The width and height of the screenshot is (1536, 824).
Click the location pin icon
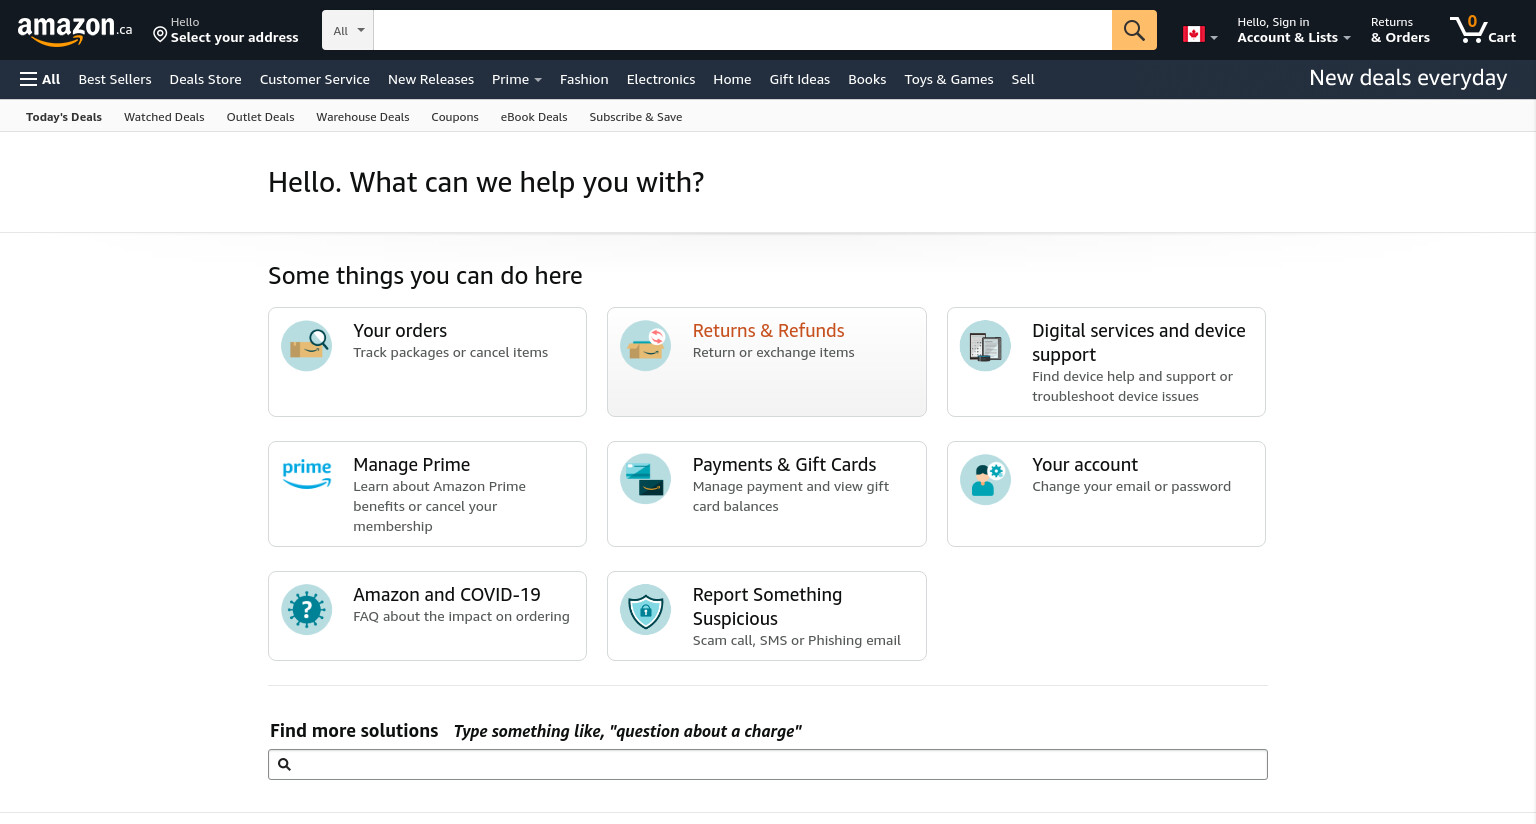(x=160, y=34)
